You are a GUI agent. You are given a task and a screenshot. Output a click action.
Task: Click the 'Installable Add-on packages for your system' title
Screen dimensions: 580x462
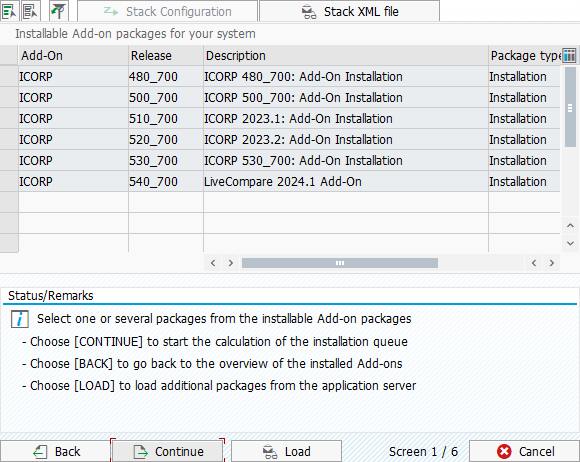tap(135, 34)
